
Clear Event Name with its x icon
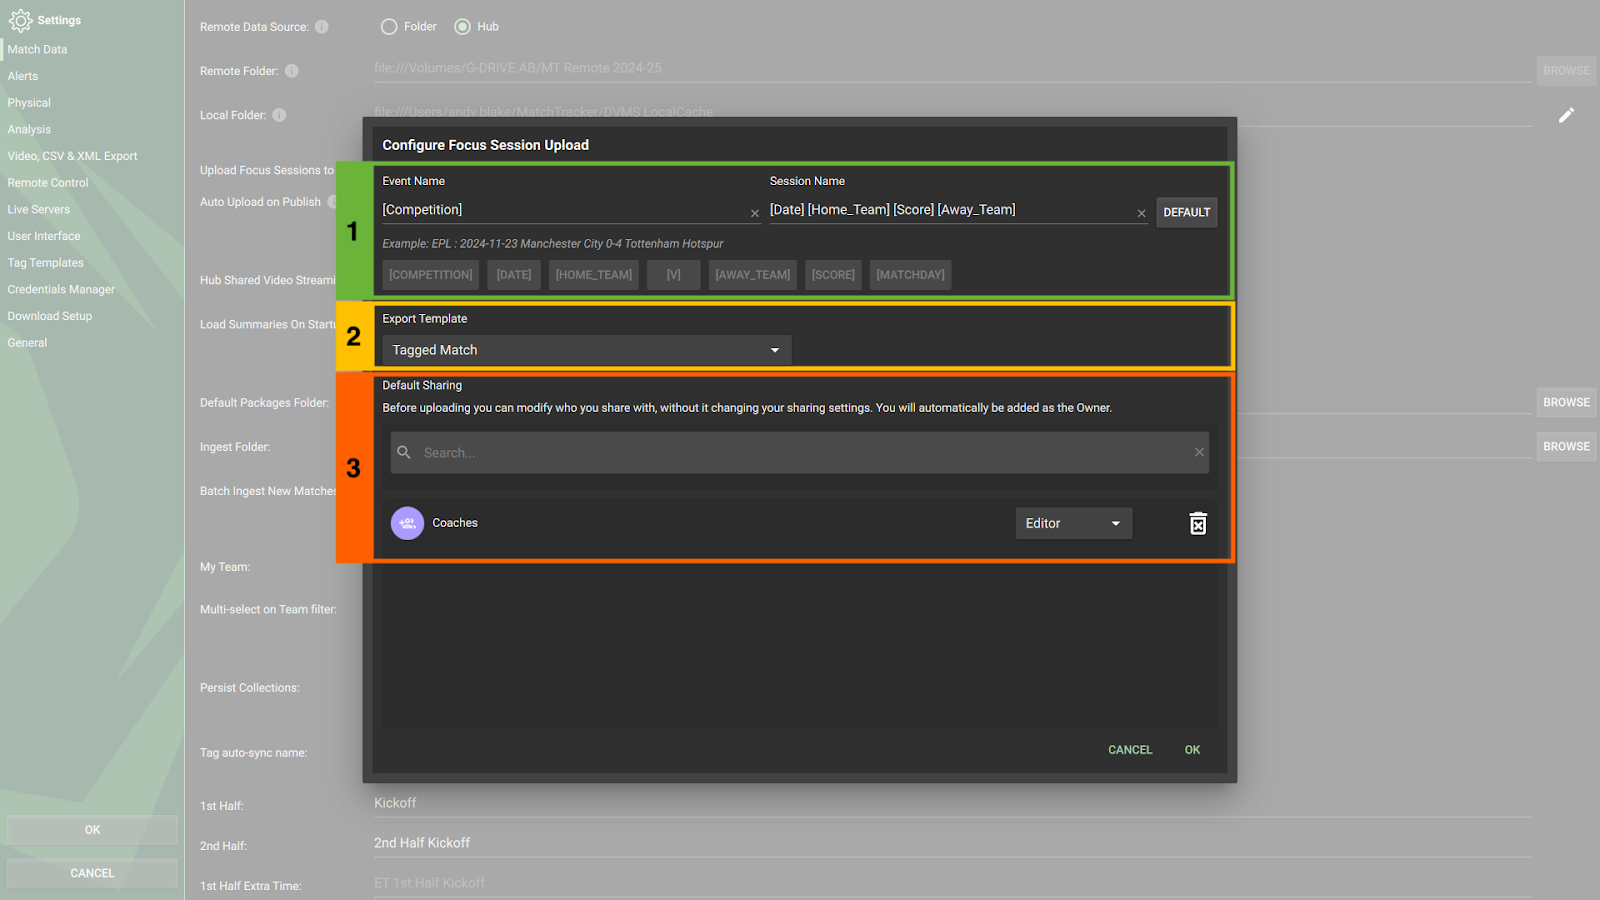(x=754, y=213)
